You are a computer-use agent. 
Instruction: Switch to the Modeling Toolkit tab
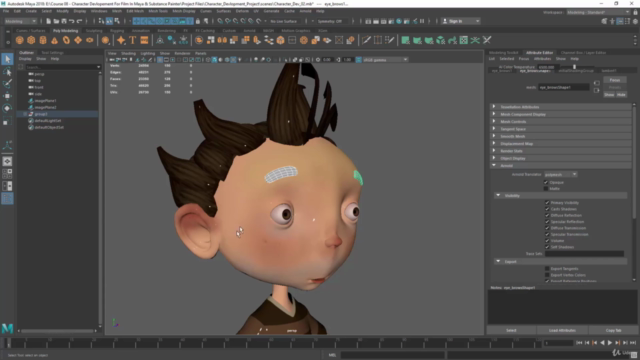click(503, 53)
